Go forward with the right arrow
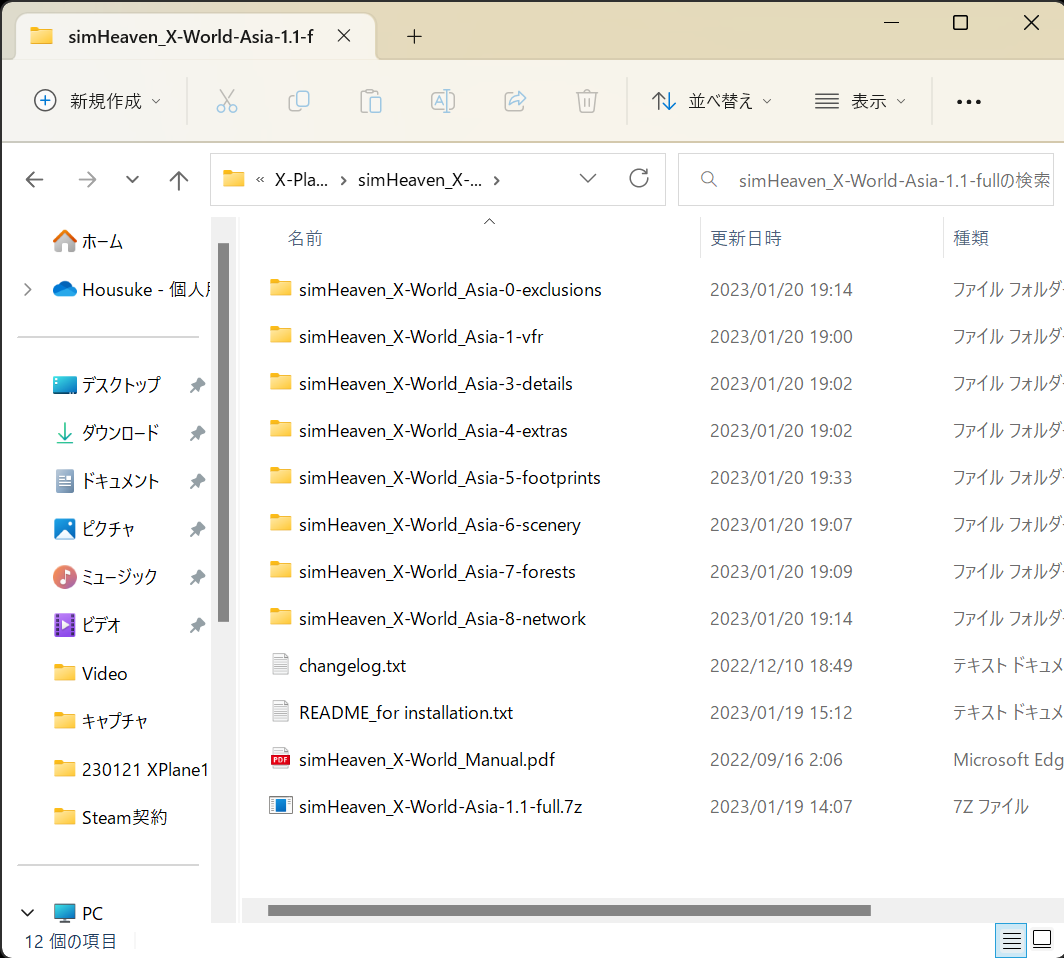 (x=87, y=180)
